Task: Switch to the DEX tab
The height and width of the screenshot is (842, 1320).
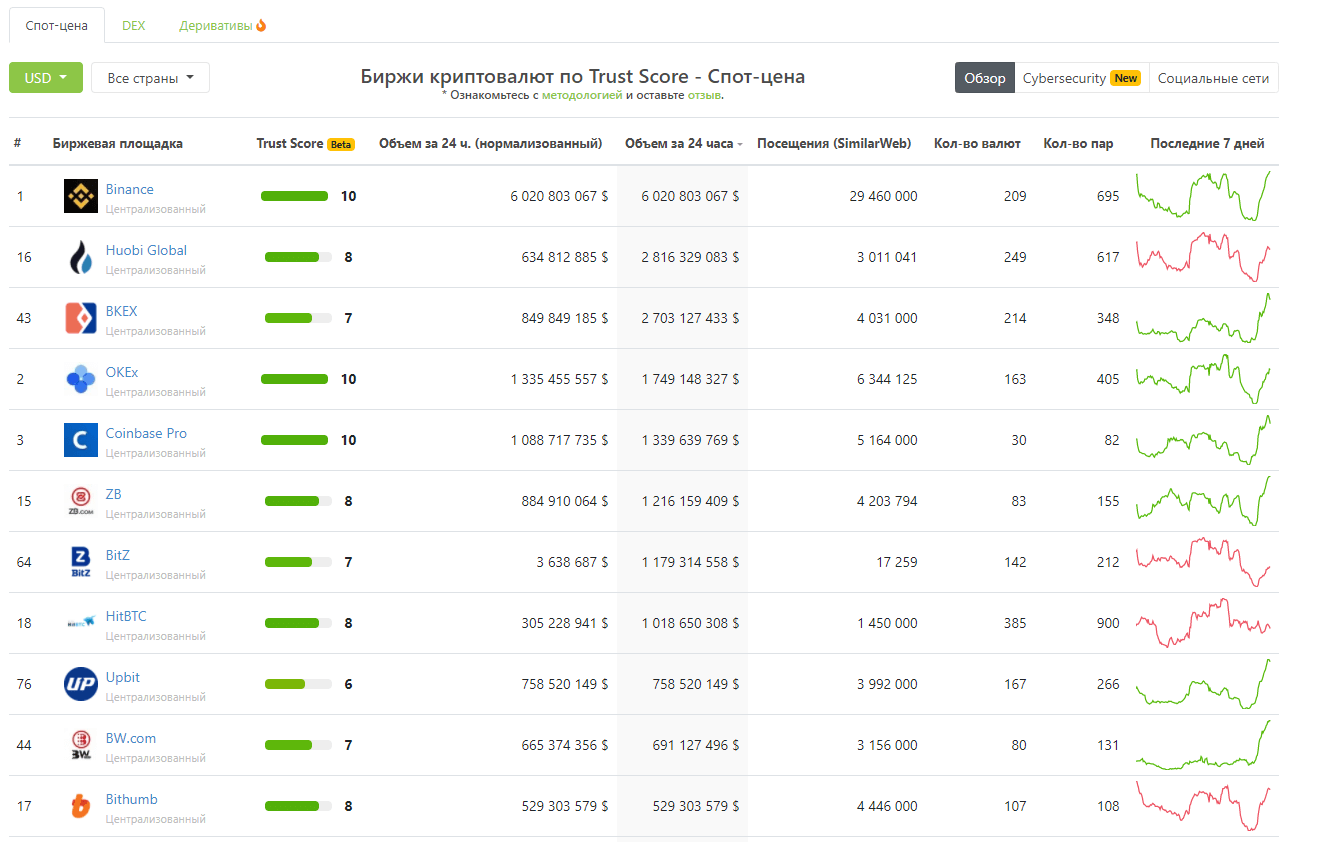Action: point(134,25)
